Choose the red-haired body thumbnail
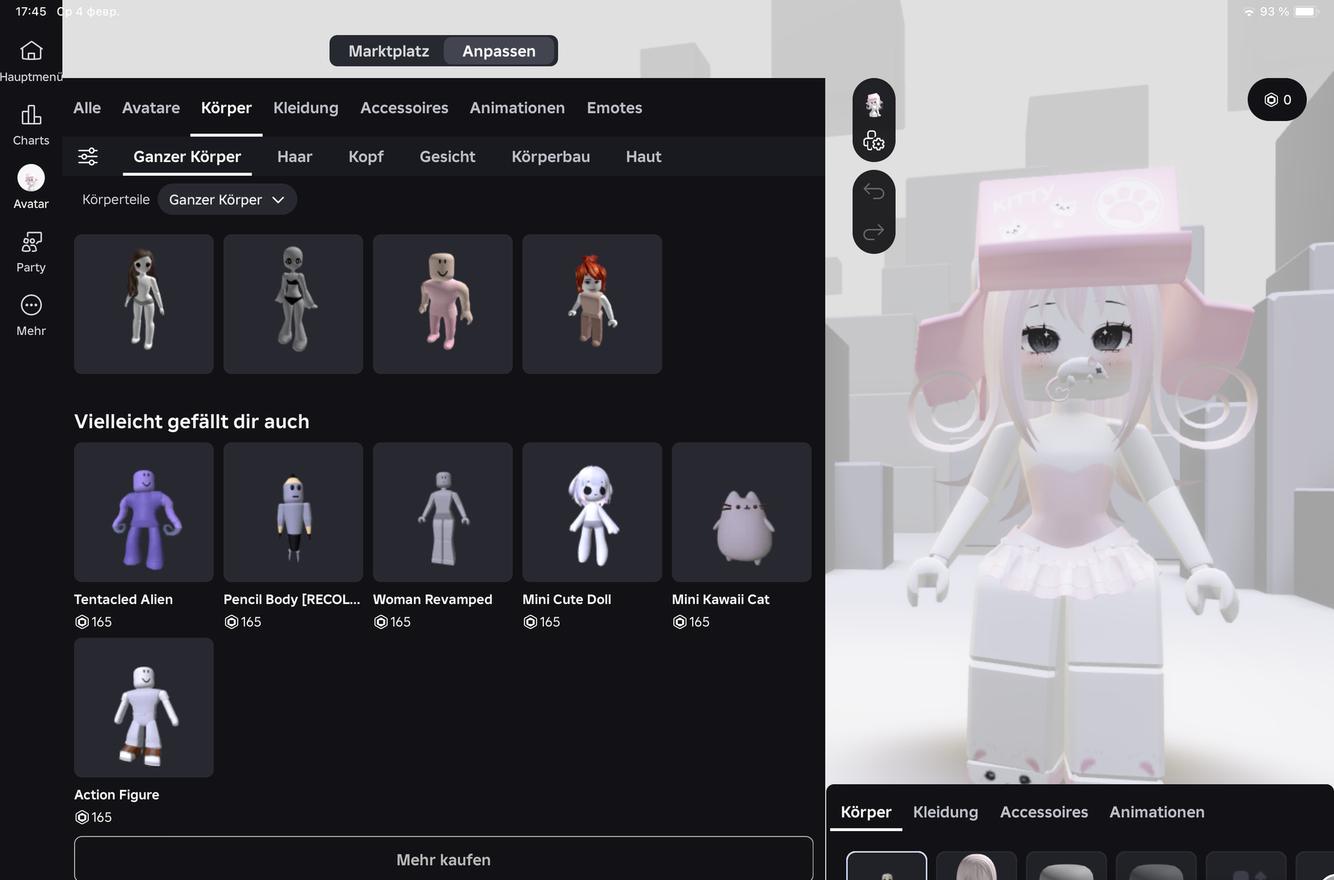Image resolution: width=1334 pixels, height=880 pixels. click(592, 304)
